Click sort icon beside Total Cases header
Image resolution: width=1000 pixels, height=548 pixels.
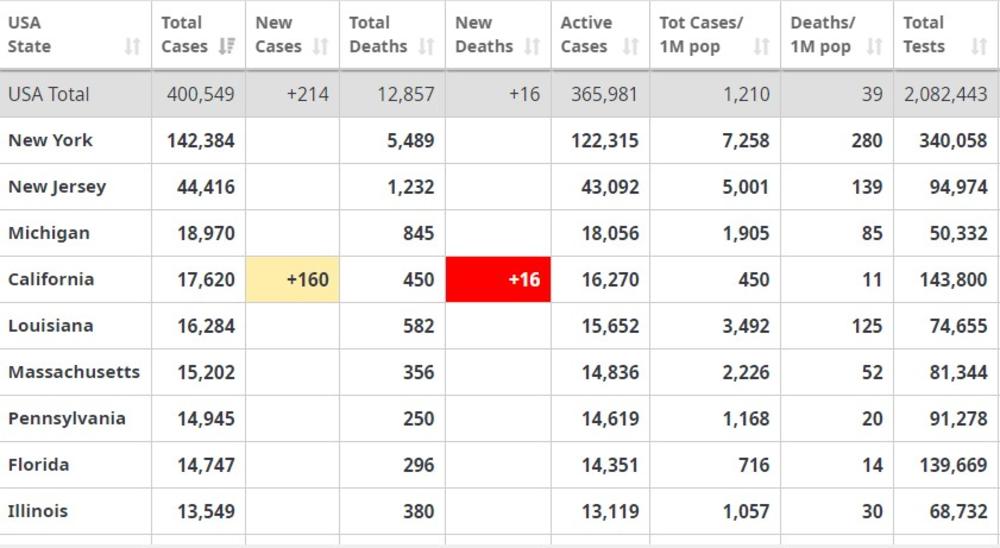pos(226,46)
